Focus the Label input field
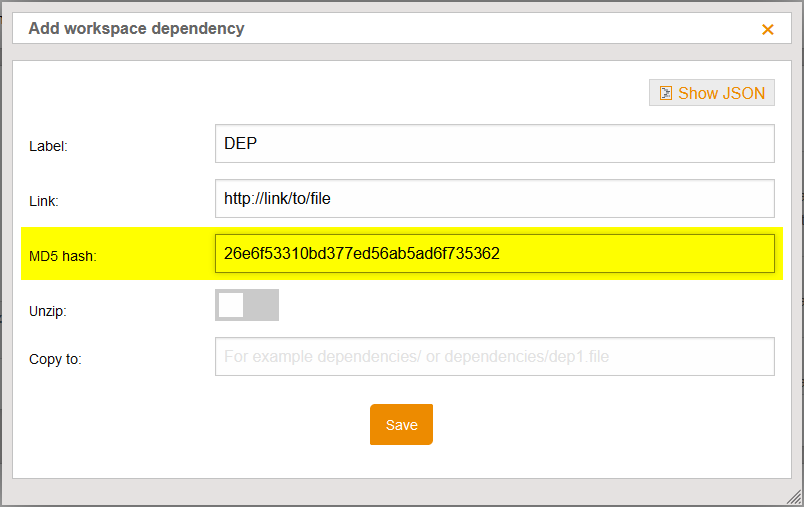 tap(495, 144)
